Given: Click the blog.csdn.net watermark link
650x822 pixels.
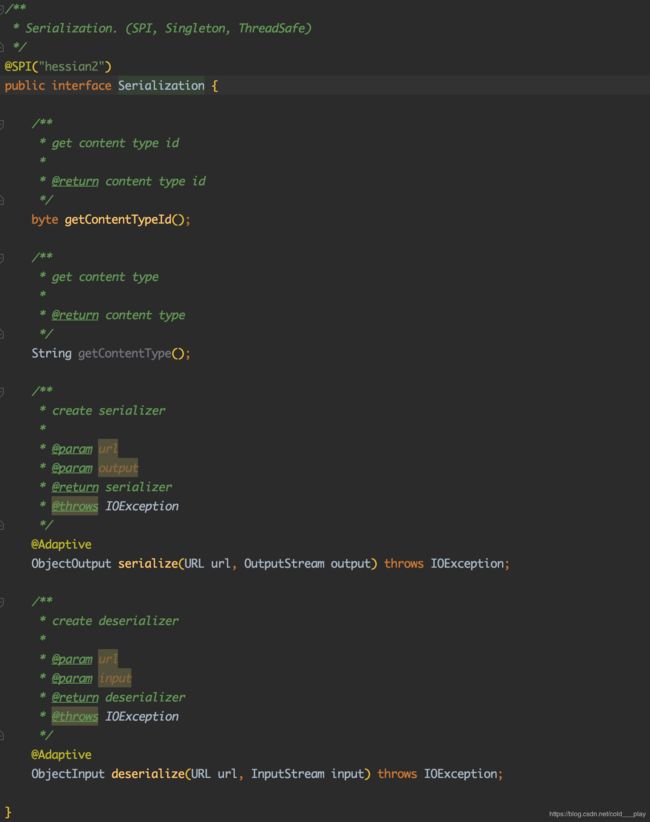Looking at the screenshot, I should pyautogui.click(x=597, y=814).
